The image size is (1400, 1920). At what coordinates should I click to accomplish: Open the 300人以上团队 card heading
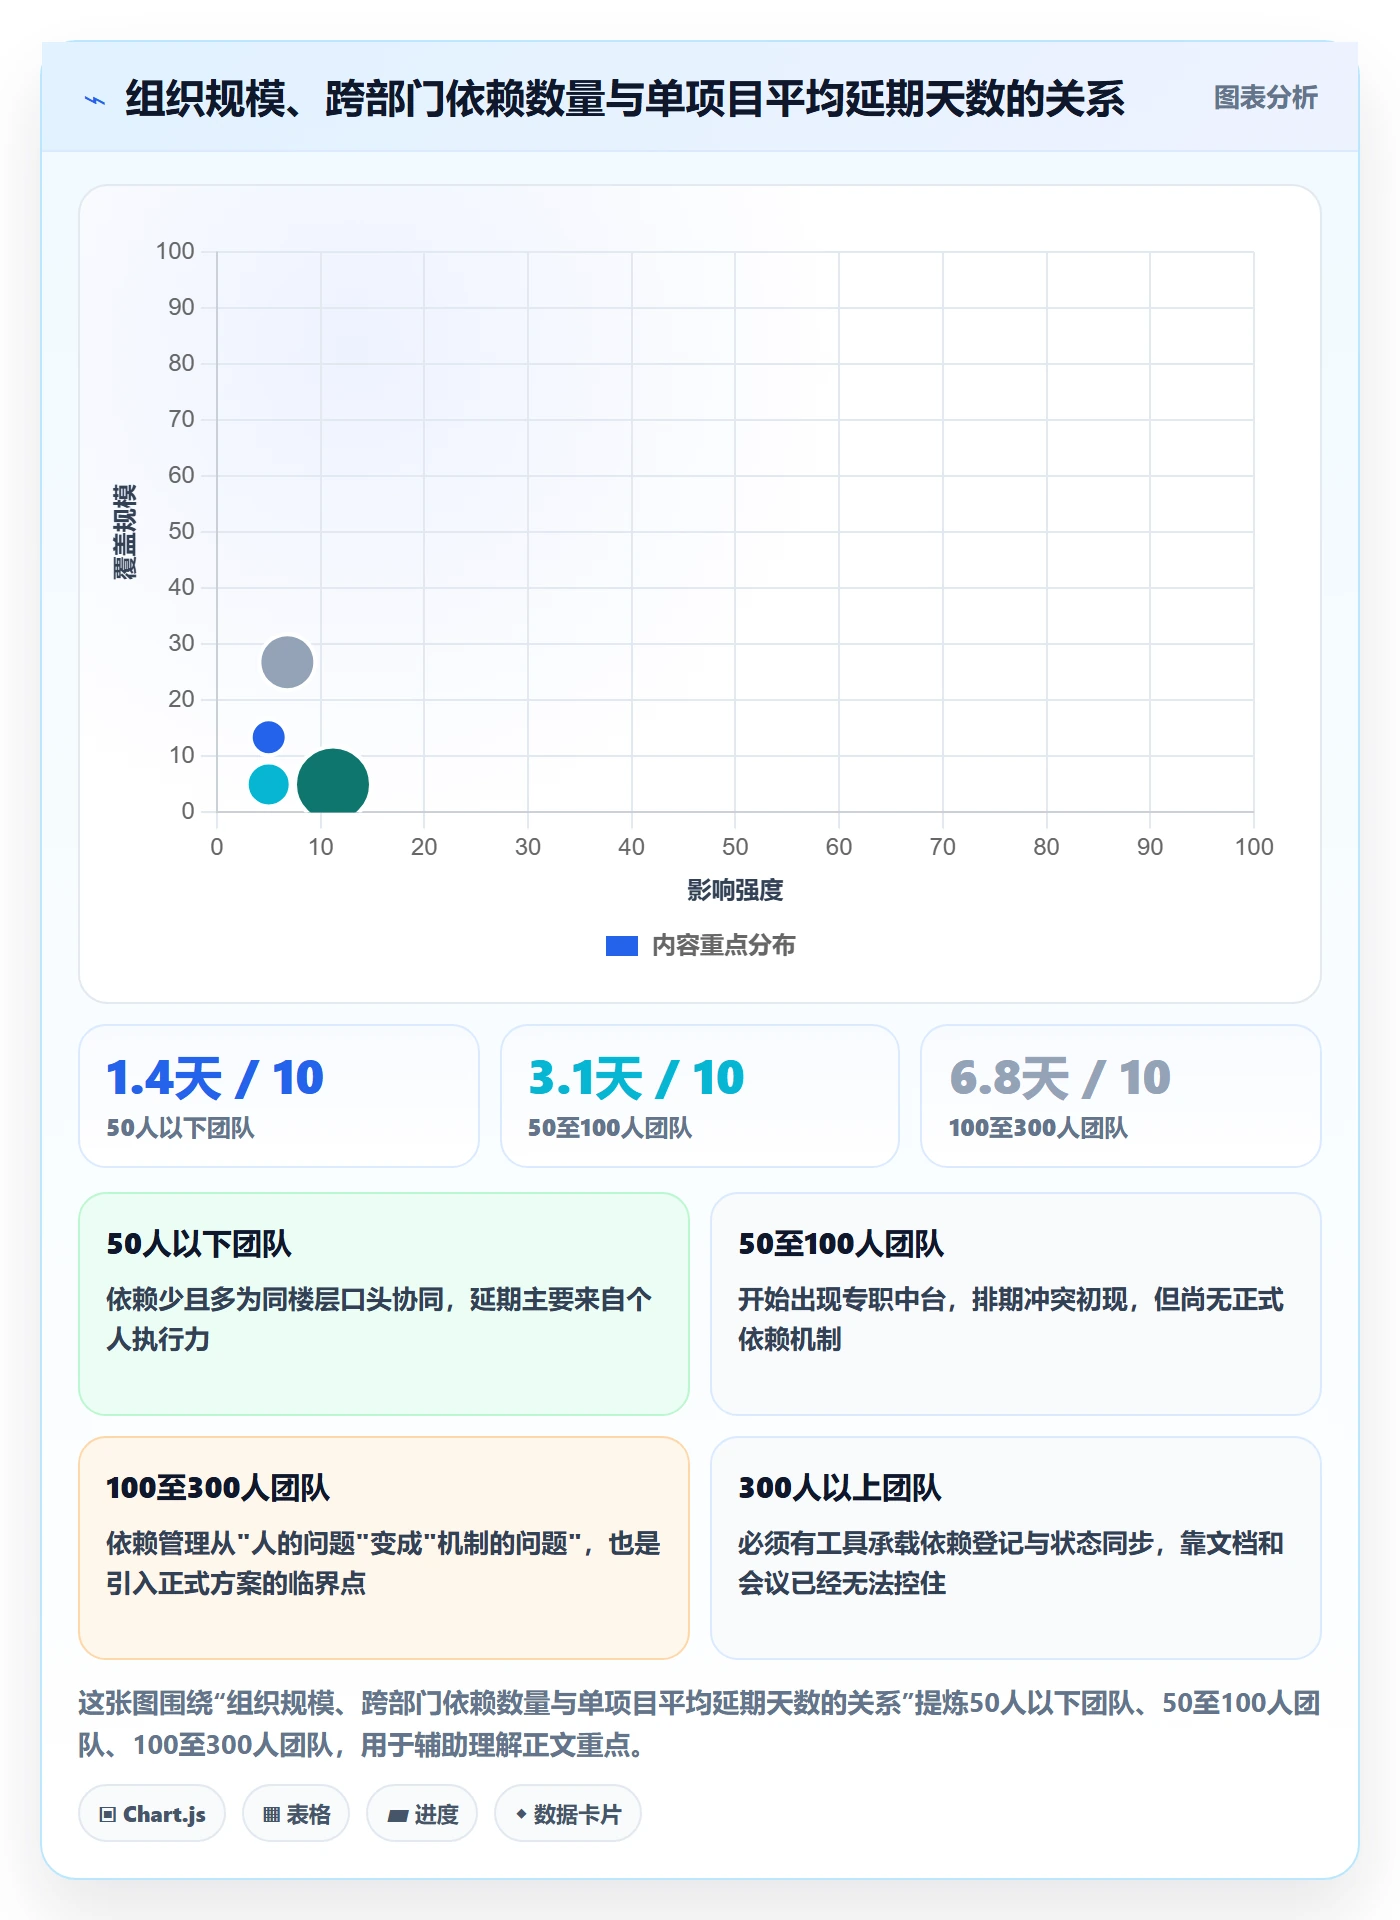pyautogui.click(x=840, y=1488)
